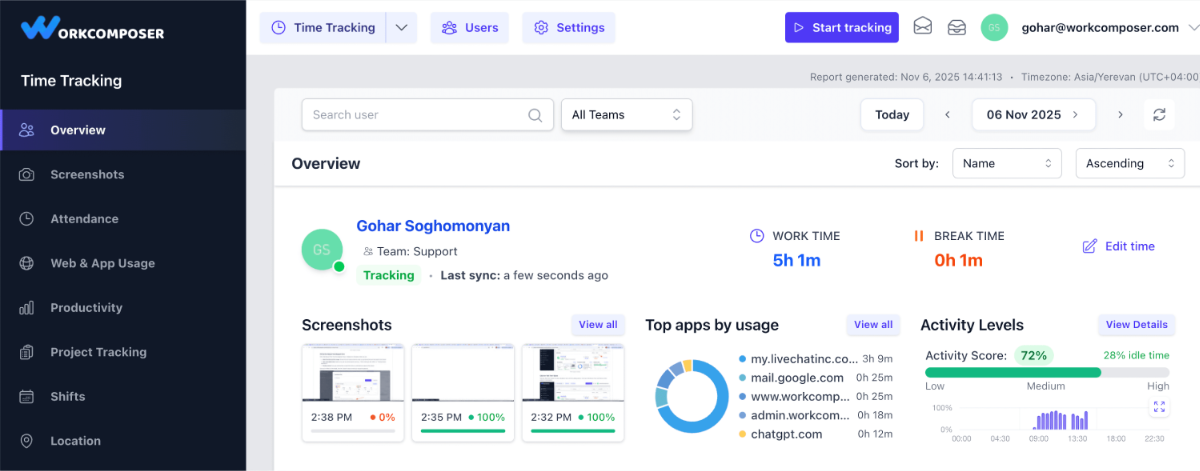Click the search magnifier icon

535,115
